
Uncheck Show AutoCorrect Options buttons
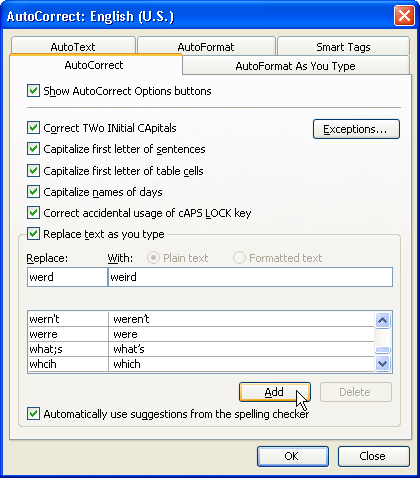(33, 91)
